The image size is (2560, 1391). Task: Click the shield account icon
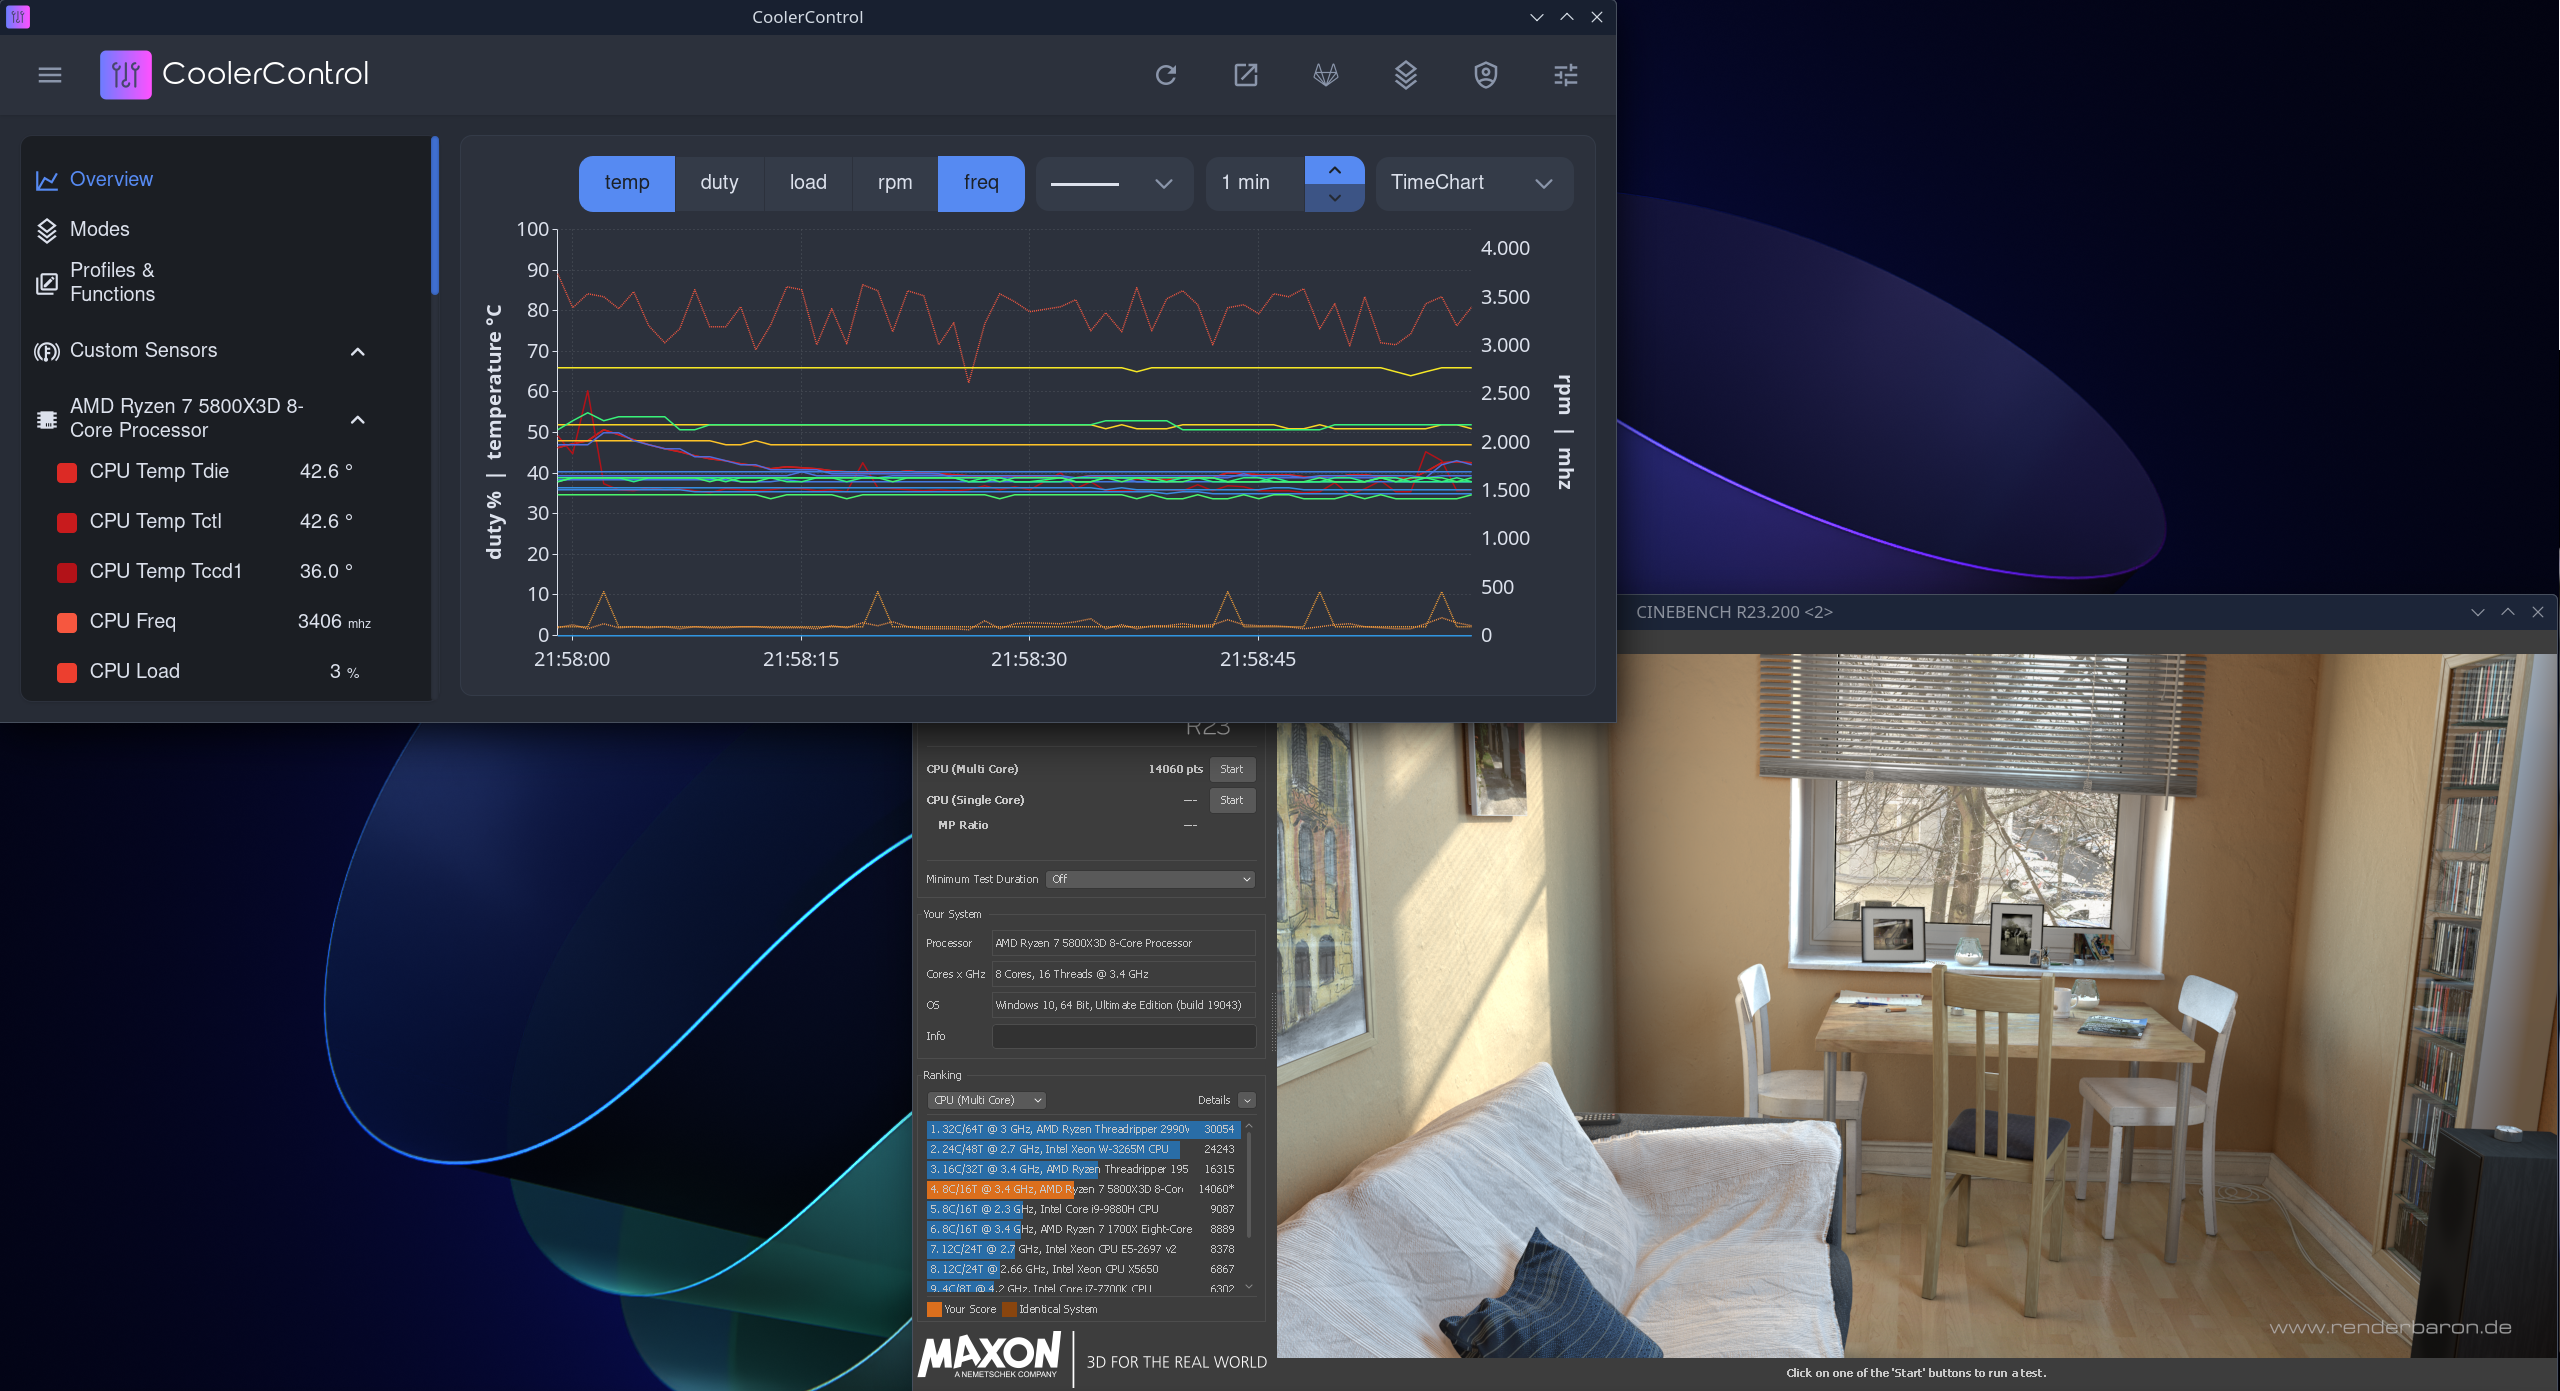coord(1486,75)
